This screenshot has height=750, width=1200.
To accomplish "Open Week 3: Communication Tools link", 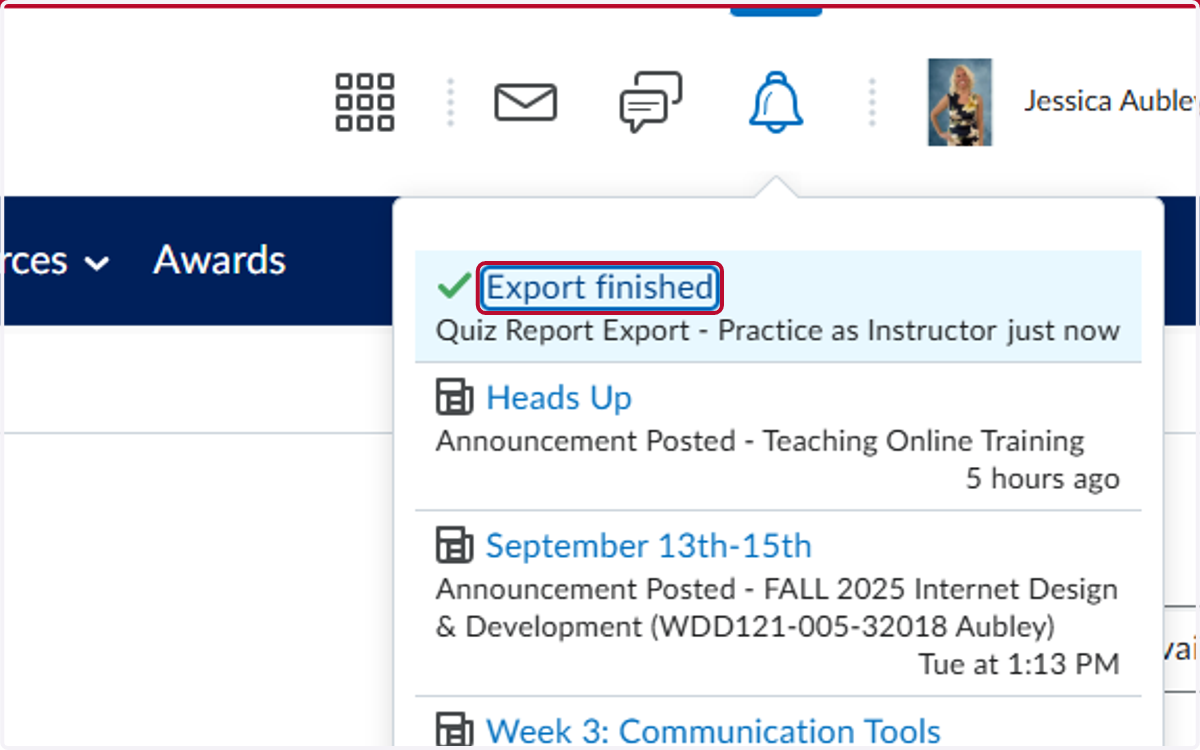I will point(713,732).
